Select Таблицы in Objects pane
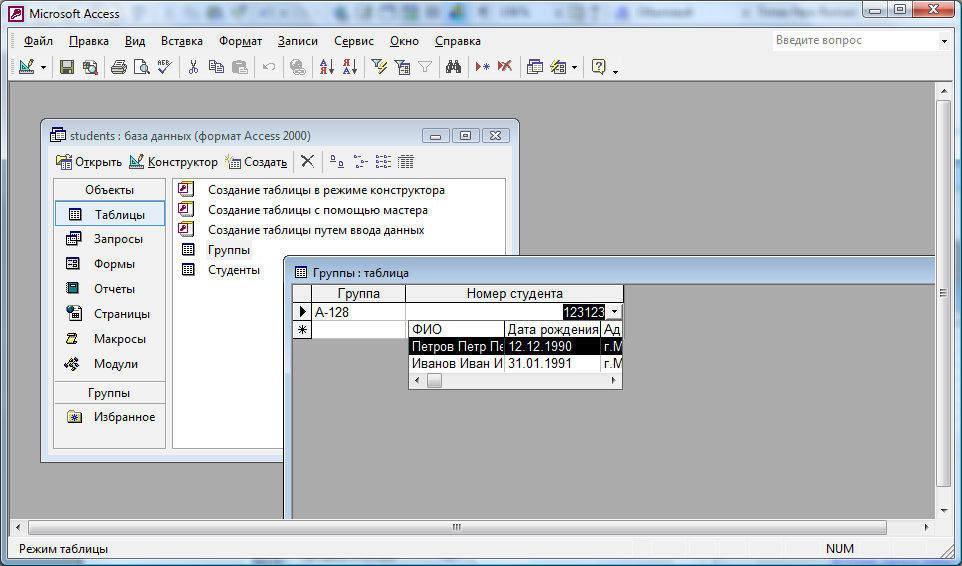Screen dimensions: 962x566 click(109, 214)
